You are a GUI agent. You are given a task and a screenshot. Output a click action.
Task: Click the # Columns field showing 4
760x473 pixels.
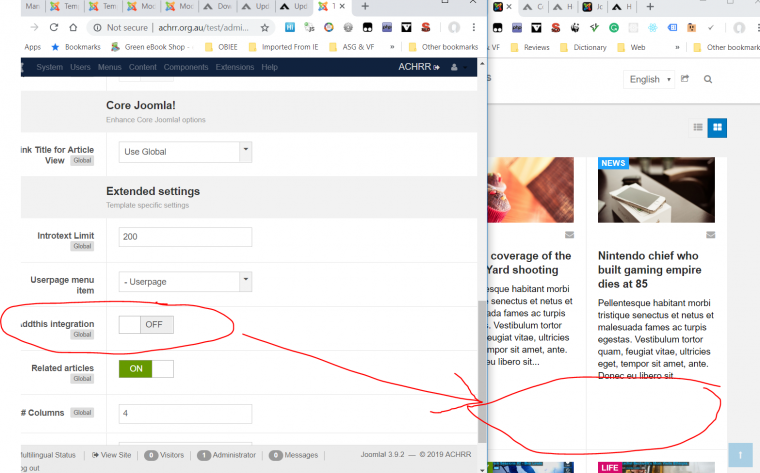pos(185,413)
